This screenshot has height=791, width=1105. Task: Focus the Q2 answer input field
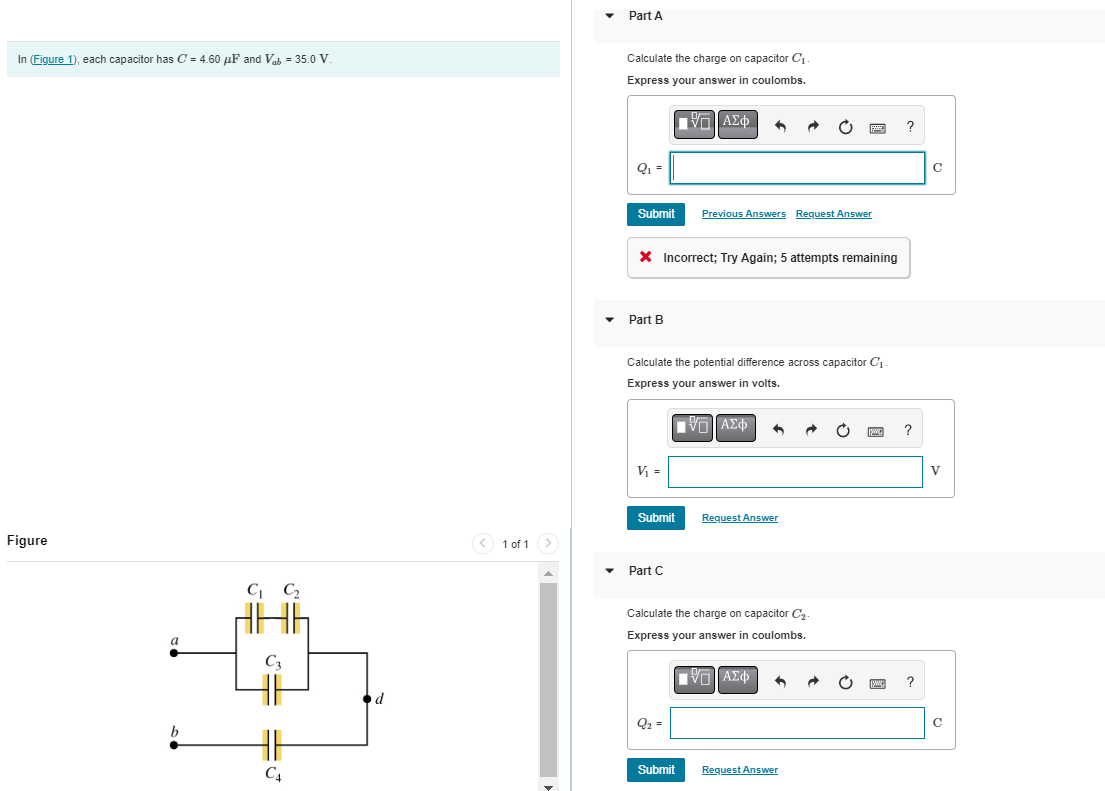(x=797, y=723)
